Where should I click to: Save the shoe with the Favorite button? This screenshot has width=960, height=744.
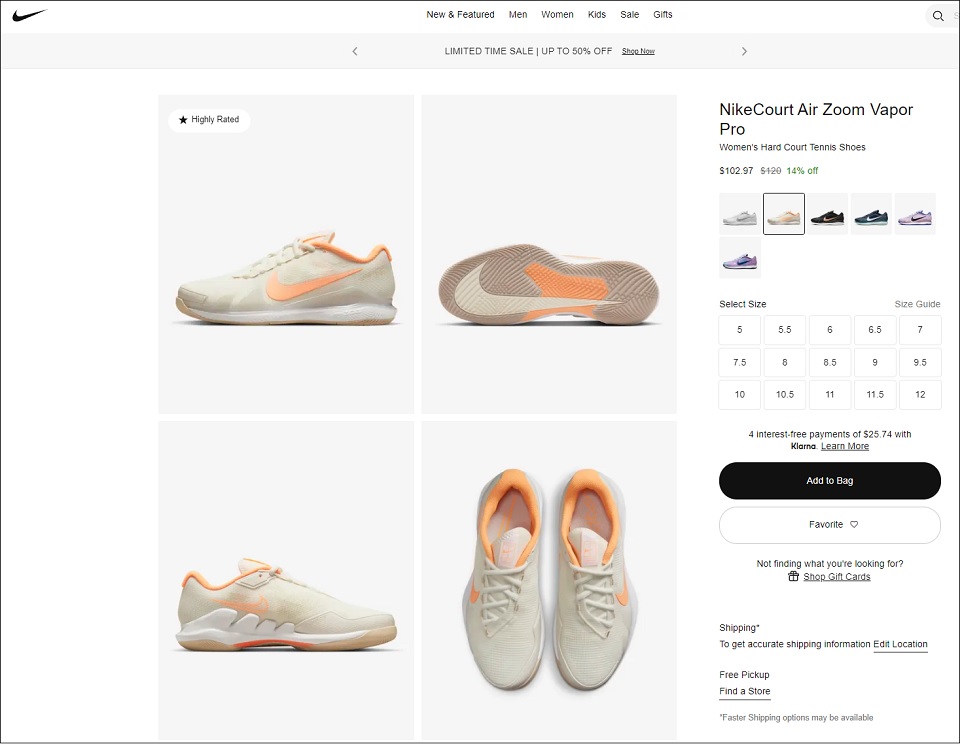click(x=830, y=525)
